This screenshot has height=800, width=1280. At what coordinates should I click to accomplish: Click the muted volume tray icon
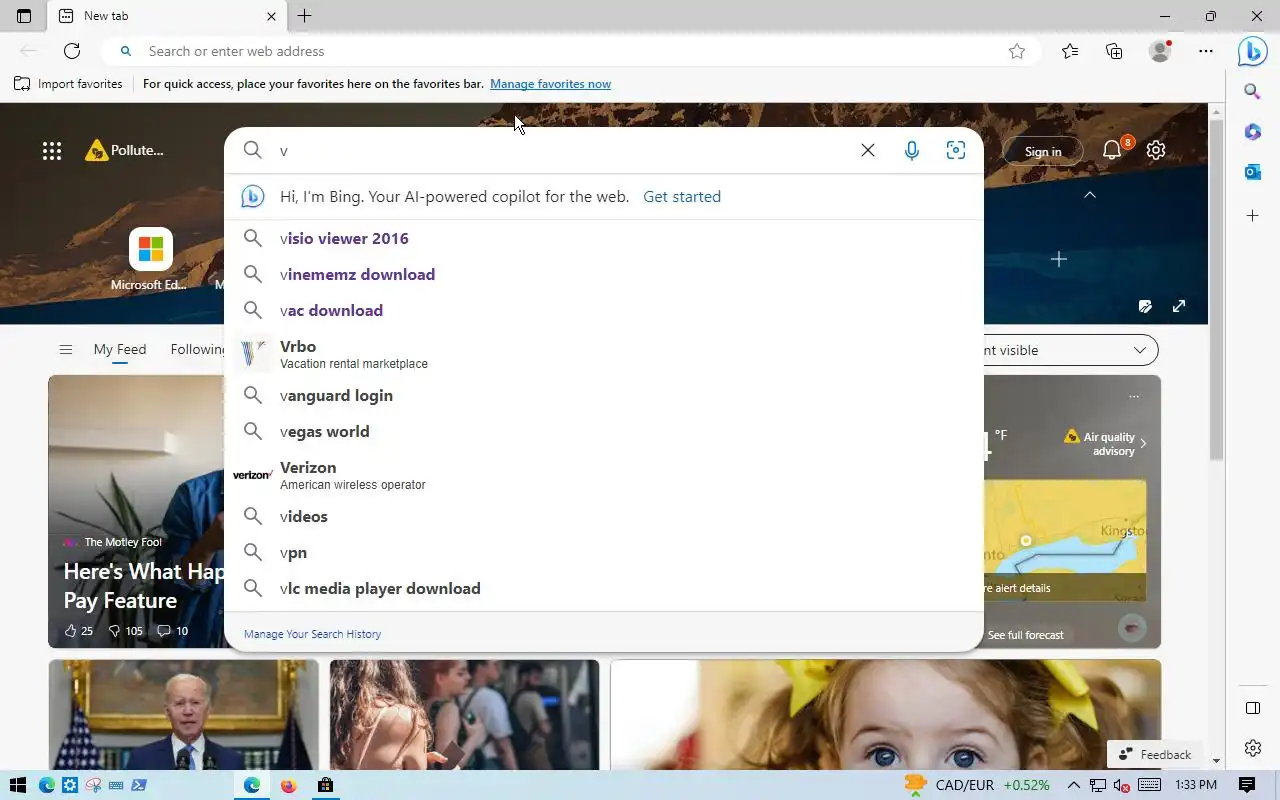[1122, 785]
